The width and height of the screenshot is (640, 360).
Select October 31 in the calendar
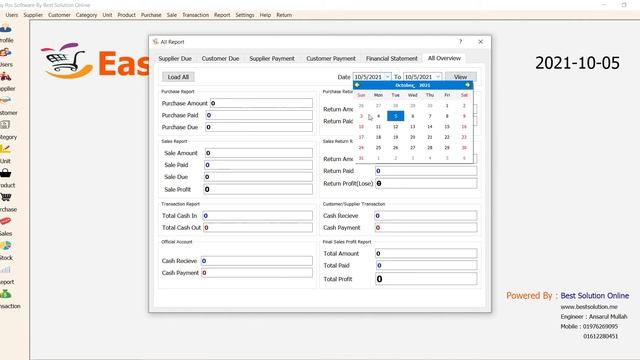(x=361, y=158)
